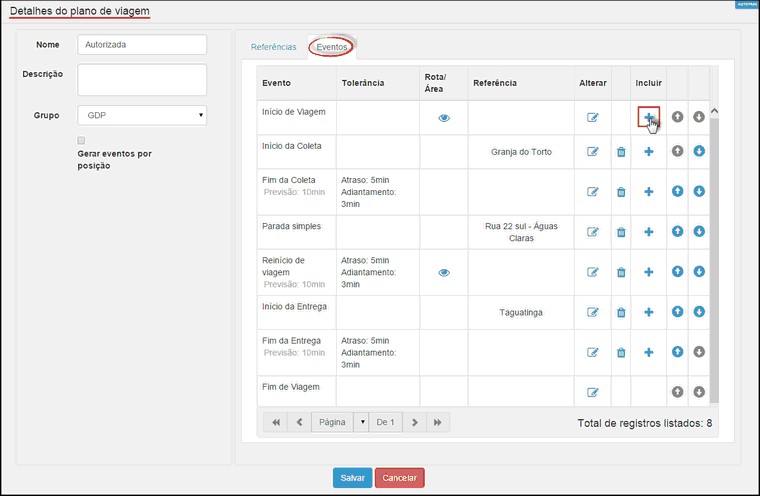Delete the Início da Entrega event

pos(621,313)
